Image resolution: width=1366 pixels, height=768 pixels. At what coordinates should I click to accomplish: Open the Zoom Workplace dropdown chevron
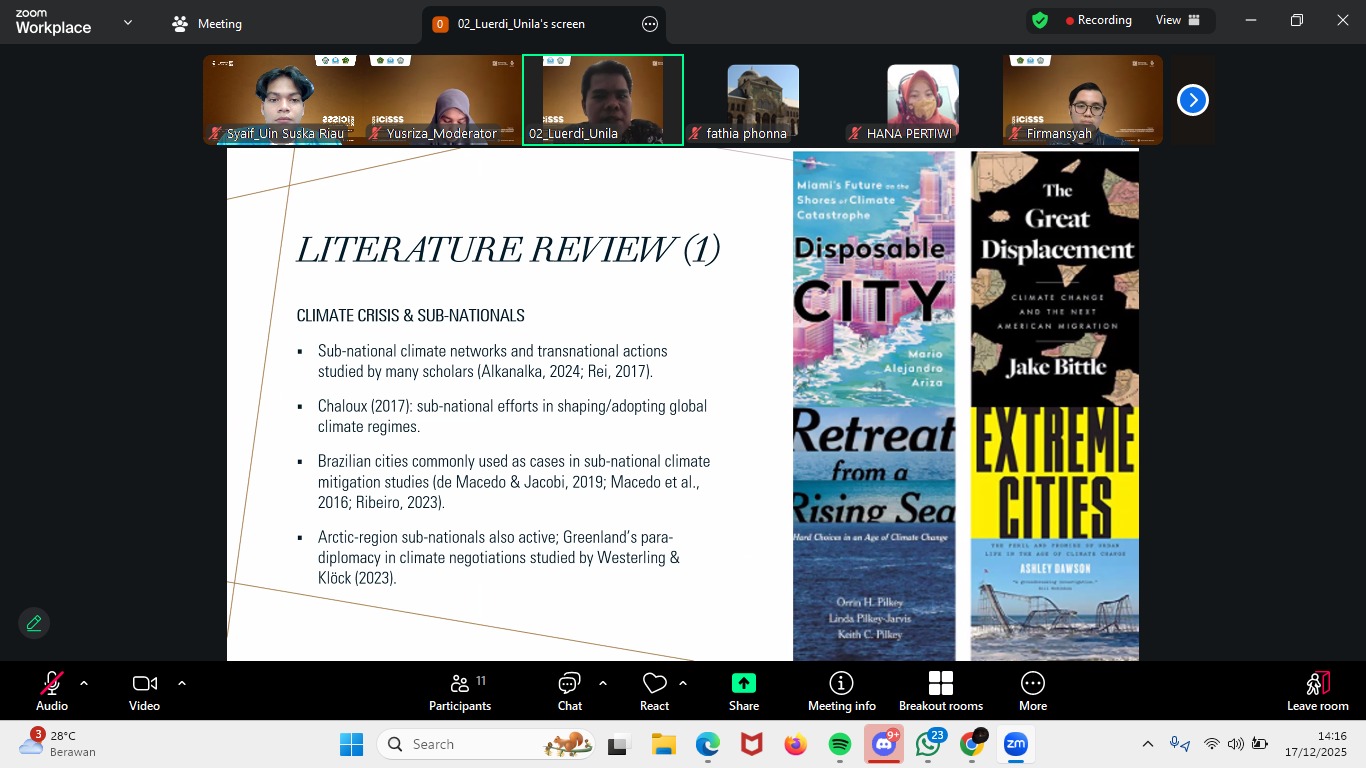128,22
